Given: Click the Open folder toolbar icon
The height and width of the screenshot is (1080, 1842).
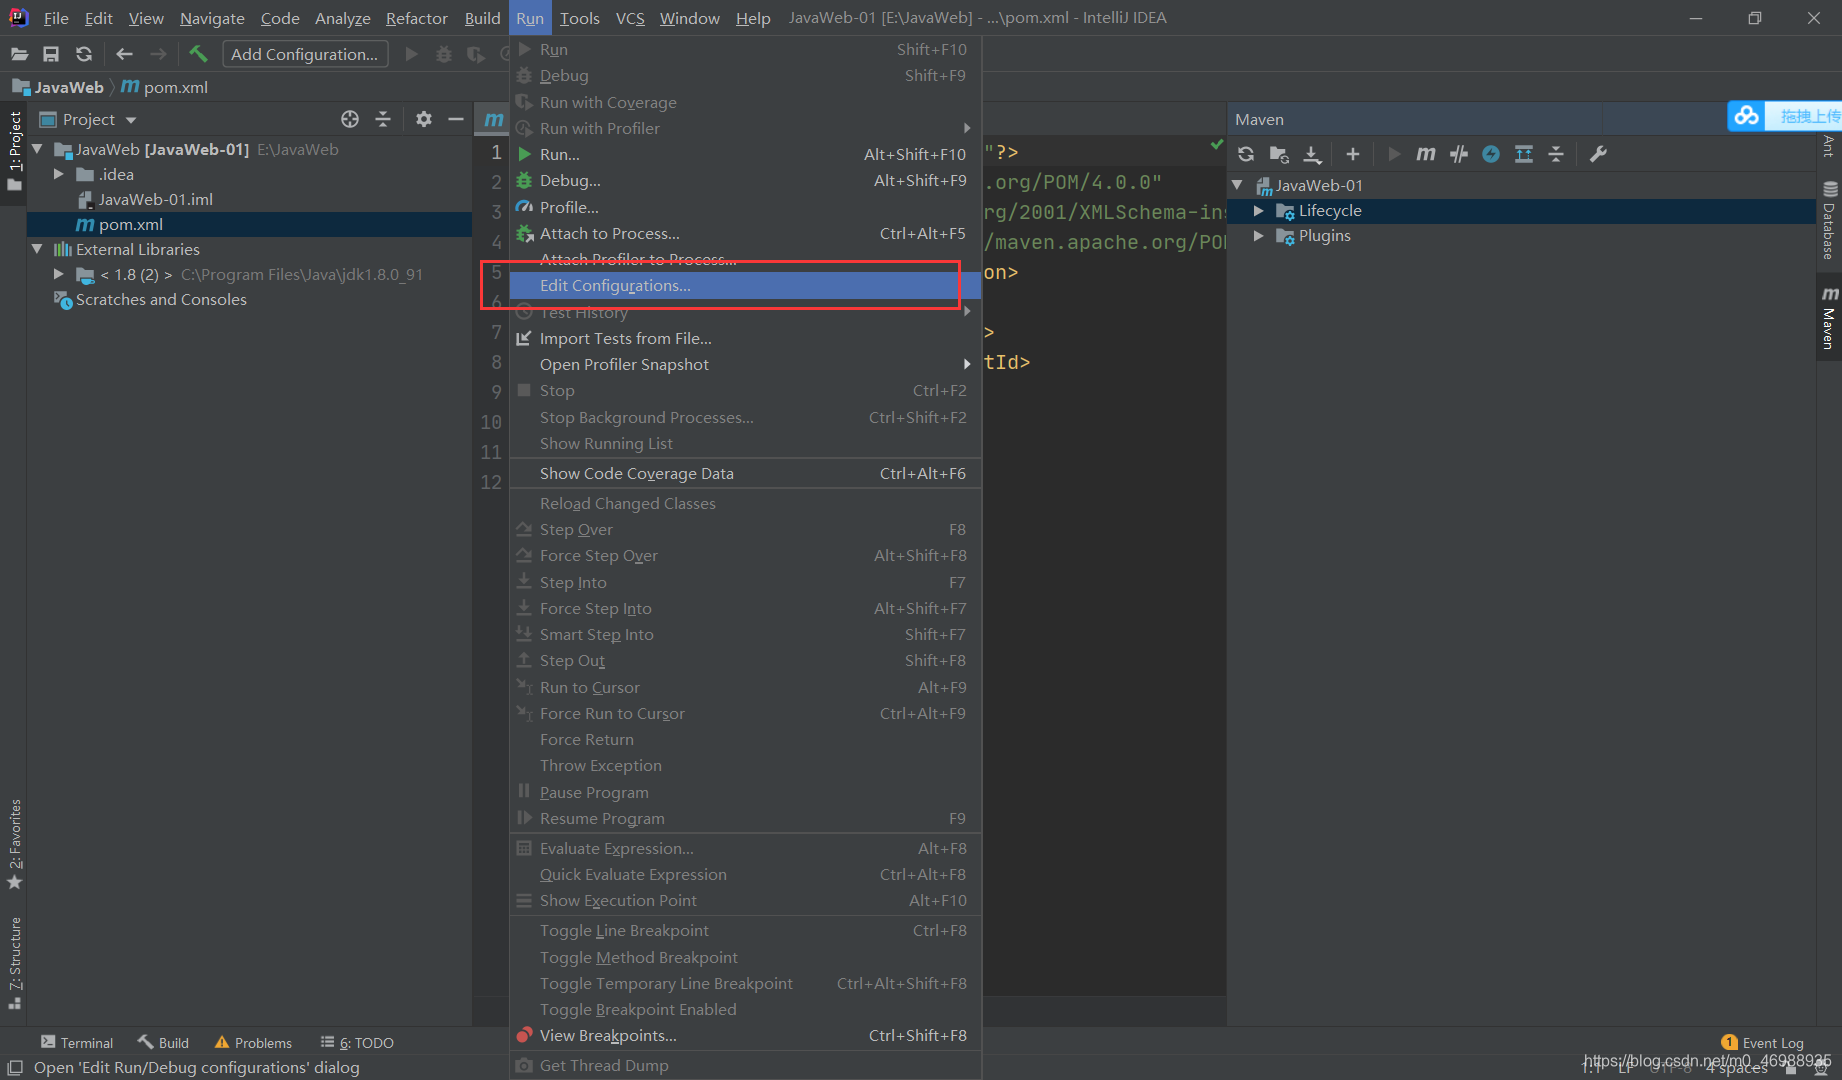Looking at the screenshot, I should [19, 54].
